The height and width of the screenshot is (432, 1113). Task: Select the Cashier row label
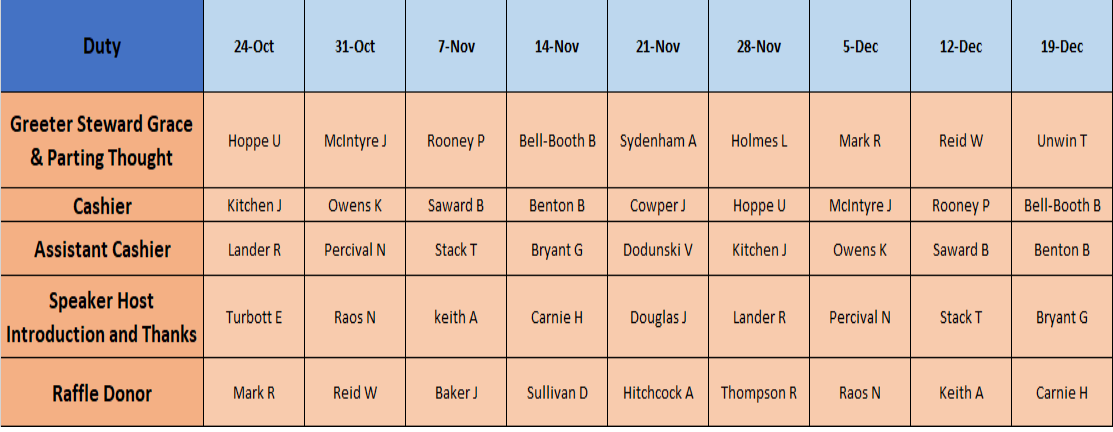pos(102,205)
